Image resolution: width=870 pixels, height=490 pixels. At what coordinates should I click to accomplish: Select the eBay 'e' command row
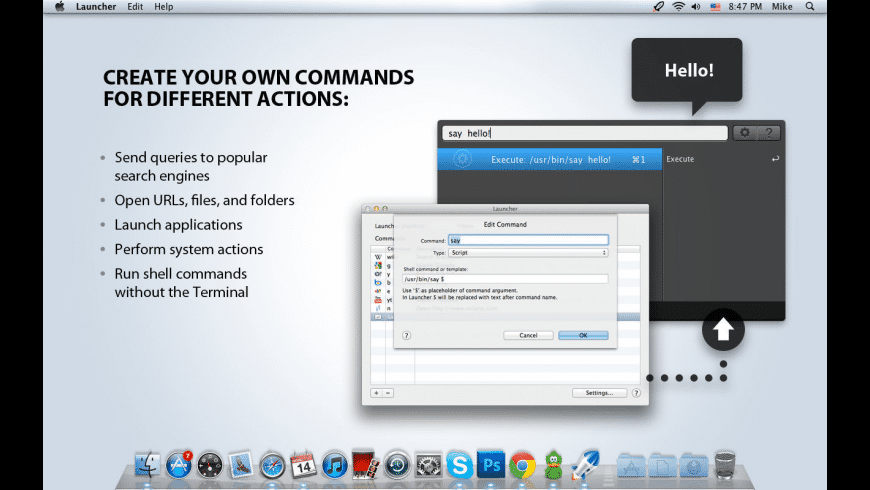tap(383, 291)
